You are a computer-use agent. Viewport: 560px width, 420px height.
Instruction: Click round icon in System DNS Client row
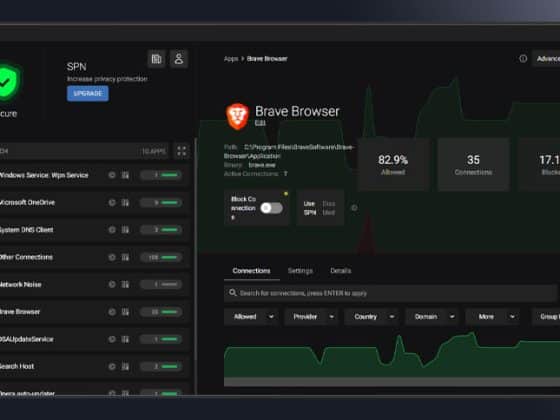112,230
